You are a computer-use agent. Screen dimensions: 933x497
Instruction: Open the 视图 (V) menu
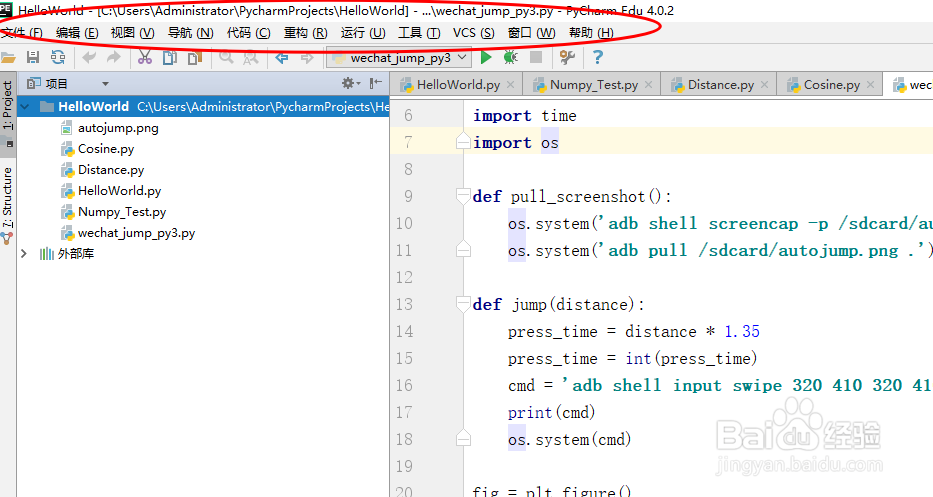click(x=132, y=33)
